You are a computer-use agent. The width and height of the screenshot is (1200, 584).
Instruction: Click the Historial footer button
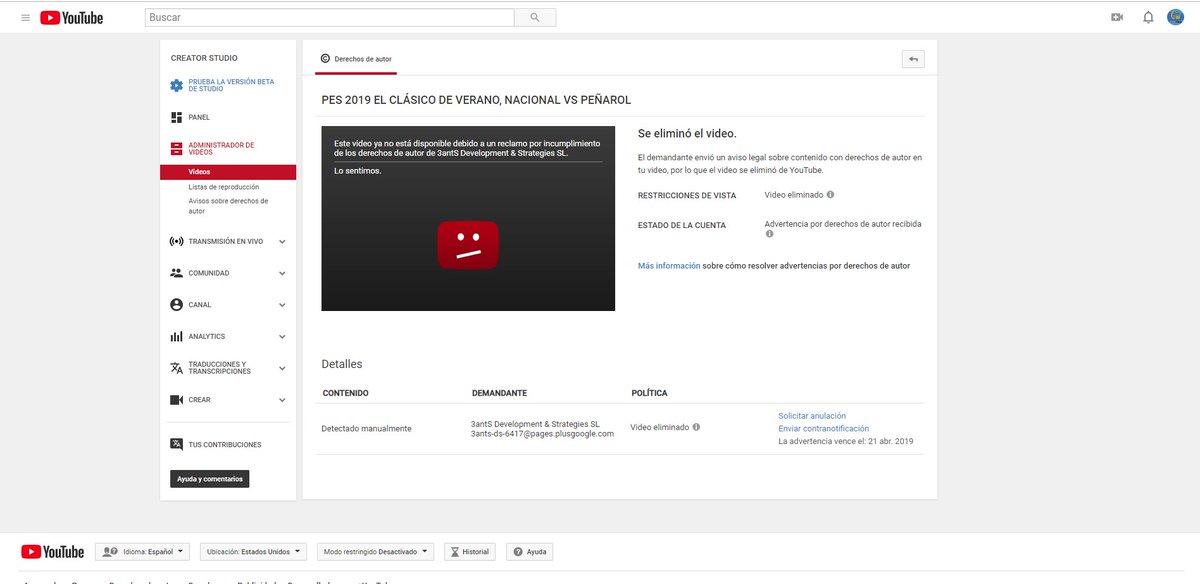(x=470, y=552)
